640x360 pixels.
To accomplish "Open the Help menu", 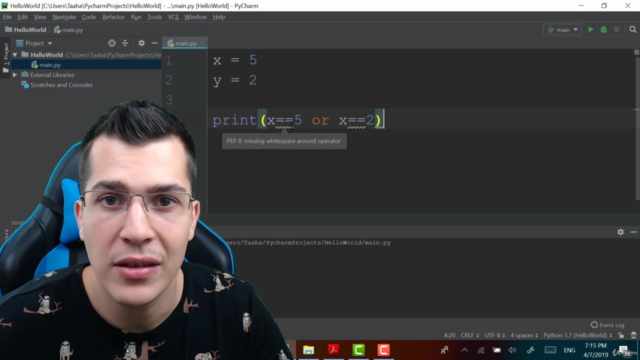I will pyautogui.click(x=219, y=17).
